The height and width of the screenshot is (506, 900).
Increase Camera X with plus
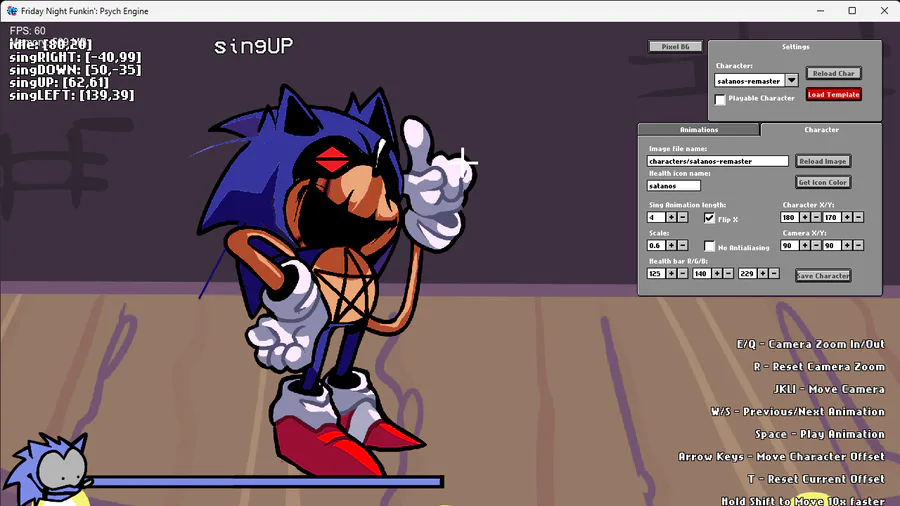pyautogui.click(x=805, y=246)
